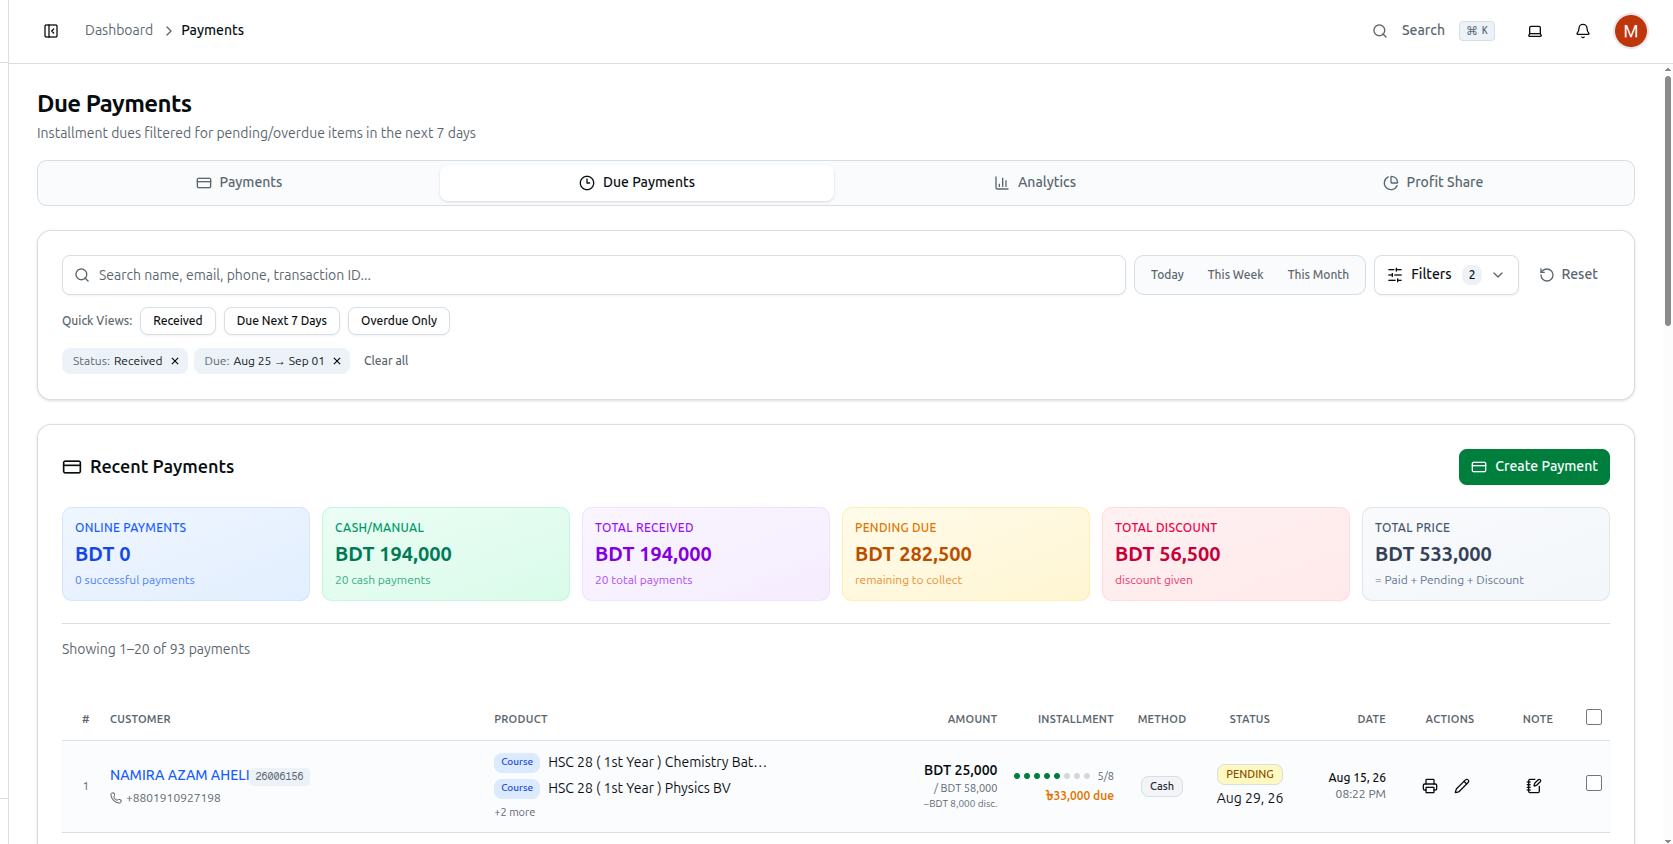
Task: Toggle the sidebar panel icon
Action: click(x=51, y=31)
